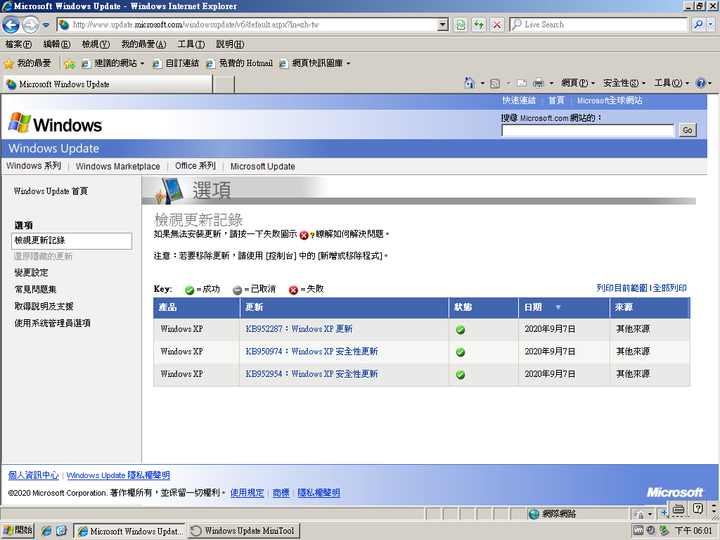Open the KB952954 Windows XP 安全性更新 link

[311, 374]
